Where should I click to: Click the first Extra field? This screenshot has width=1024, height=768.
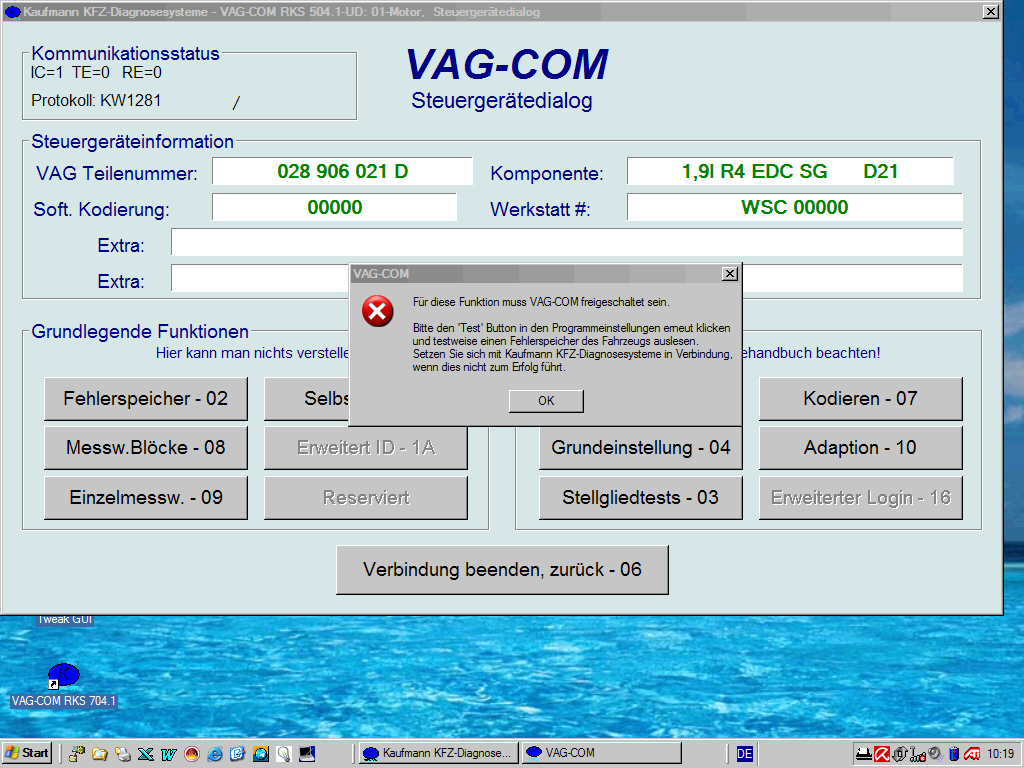tap(566, 242)
